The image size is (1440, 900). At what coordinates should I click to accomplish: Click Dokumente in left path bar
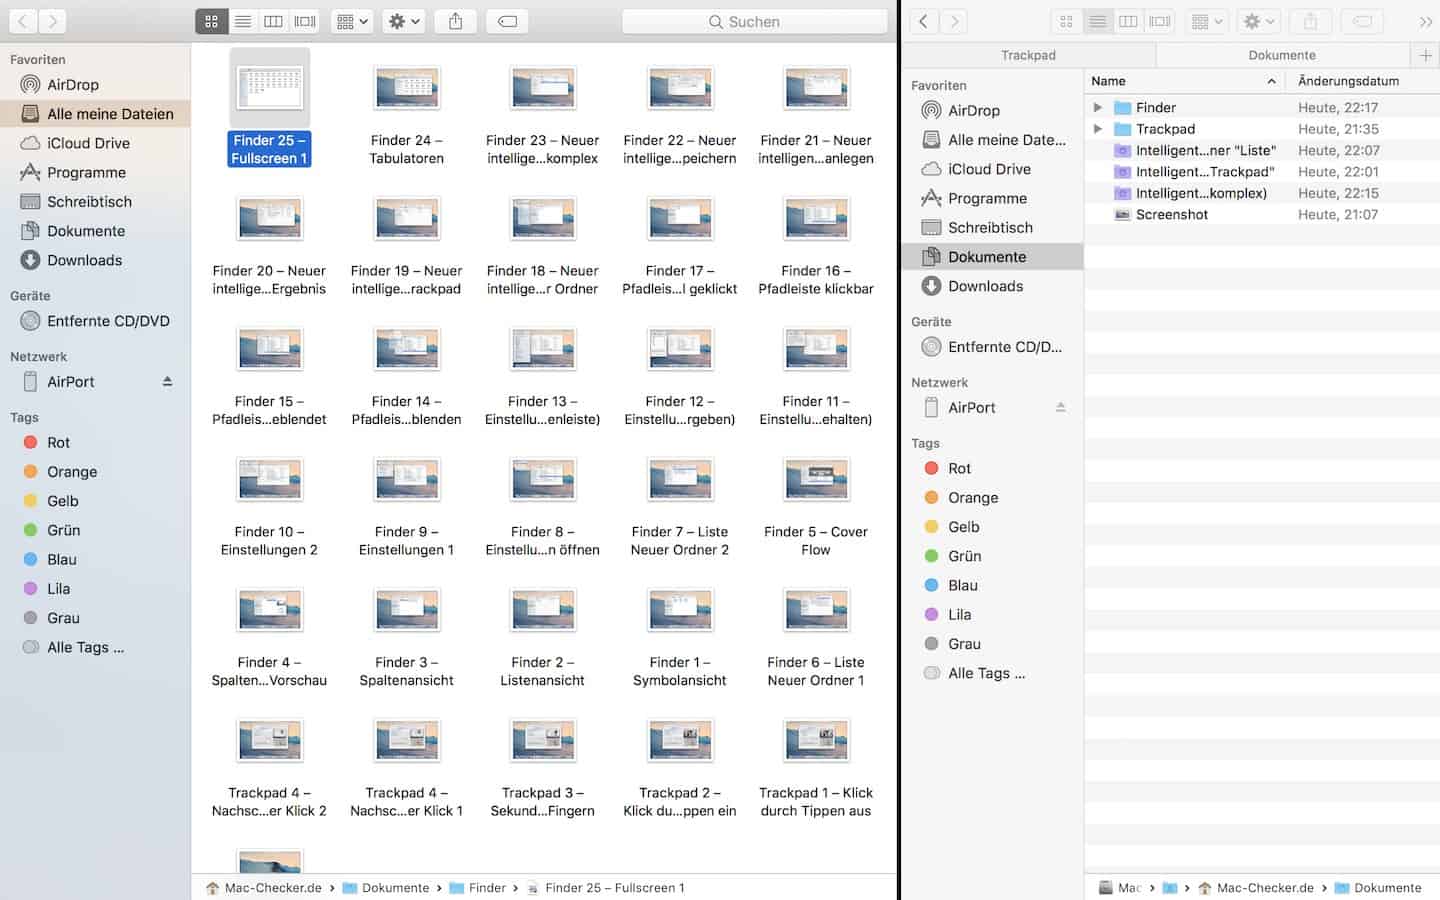[x=386, y=888]
